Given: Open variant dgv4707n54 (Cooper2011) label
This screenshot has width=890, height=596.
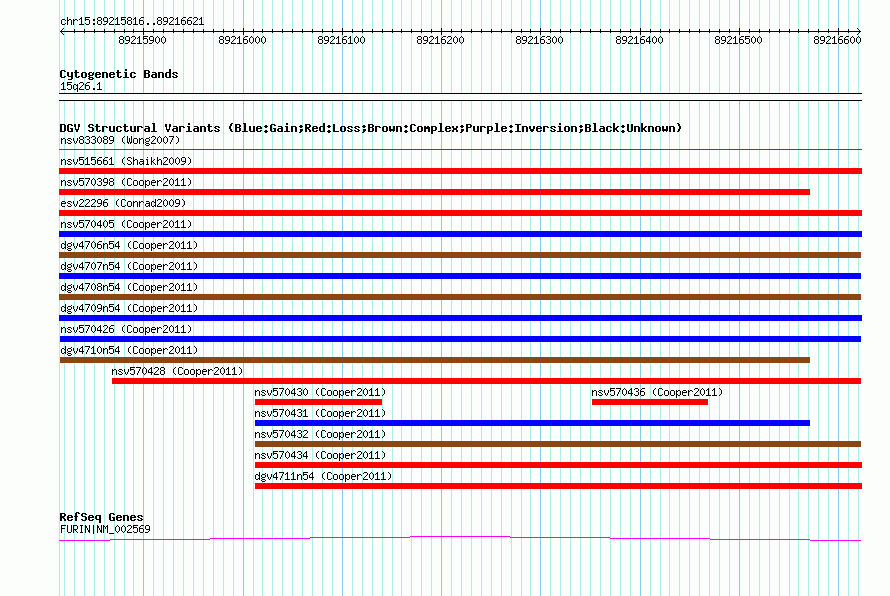Looking at the screenshot, I should point(129,266).
